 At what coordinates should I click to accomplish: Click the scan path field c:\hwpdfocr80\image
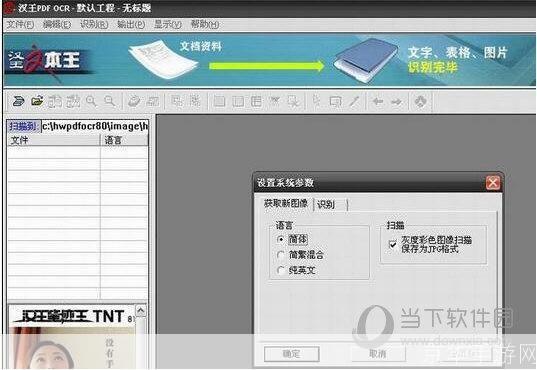pyautogui.click(x=95, y=126)
